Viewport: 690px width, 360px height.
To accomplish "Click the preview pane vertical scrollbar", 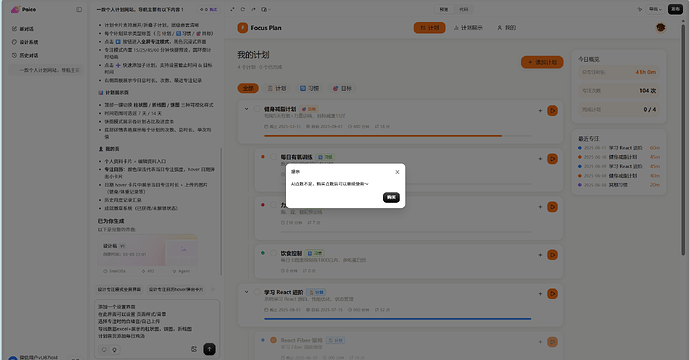I will [683, 139].
